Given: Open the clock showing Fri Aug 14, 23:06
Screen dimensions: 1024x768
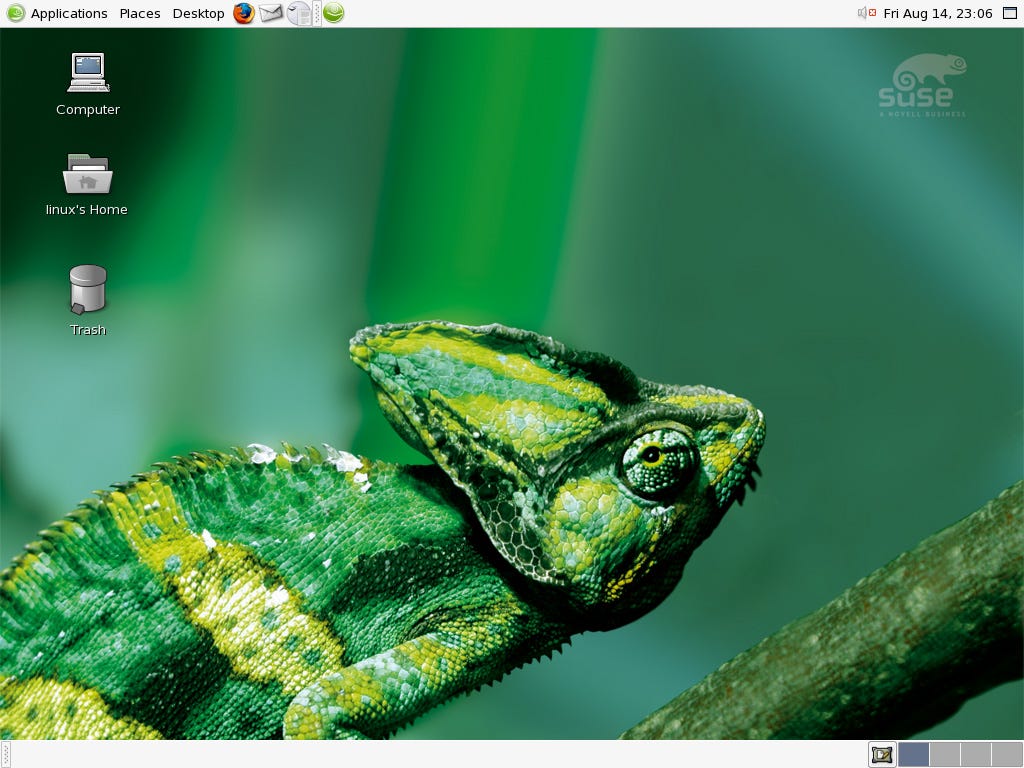Looking at the screenshot, I should point(938,13).
